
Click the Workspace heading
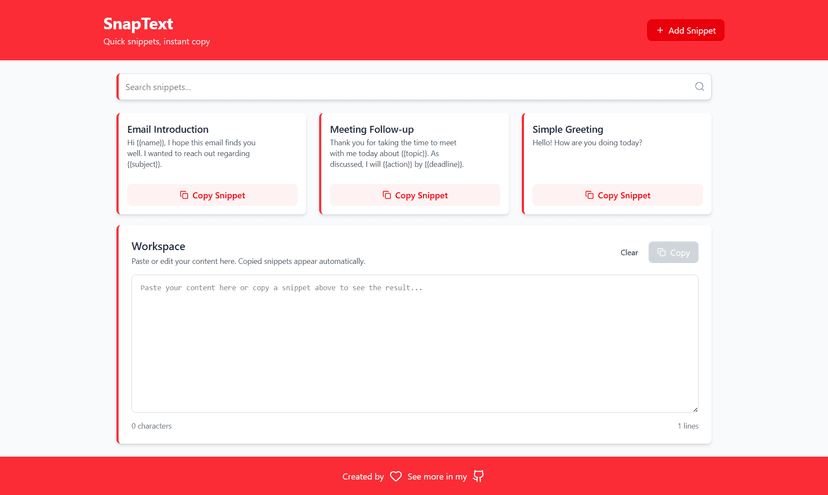[158, 246]
